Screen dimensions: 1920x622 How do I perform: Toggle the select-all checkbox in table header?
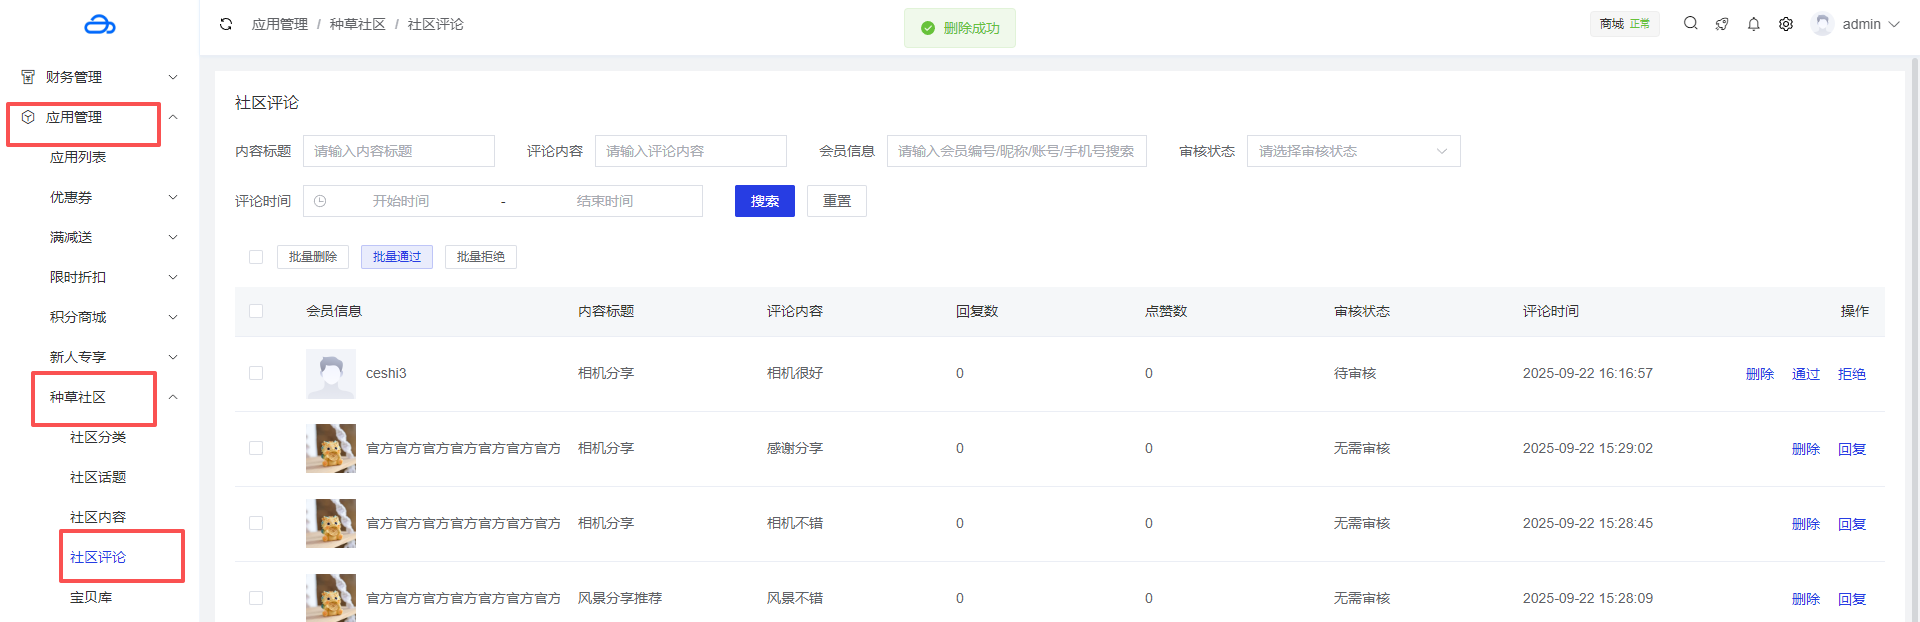click(256, 311)
